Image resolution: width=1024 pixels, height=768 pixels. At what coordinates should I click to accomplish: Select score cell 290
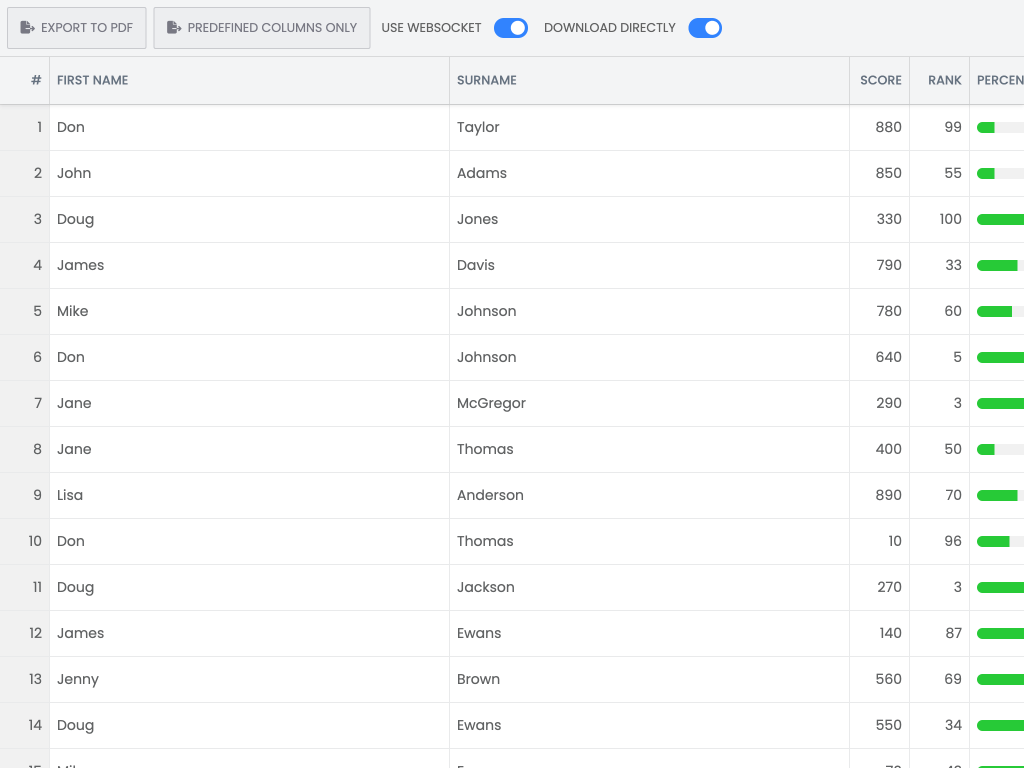tap(879, 404)
